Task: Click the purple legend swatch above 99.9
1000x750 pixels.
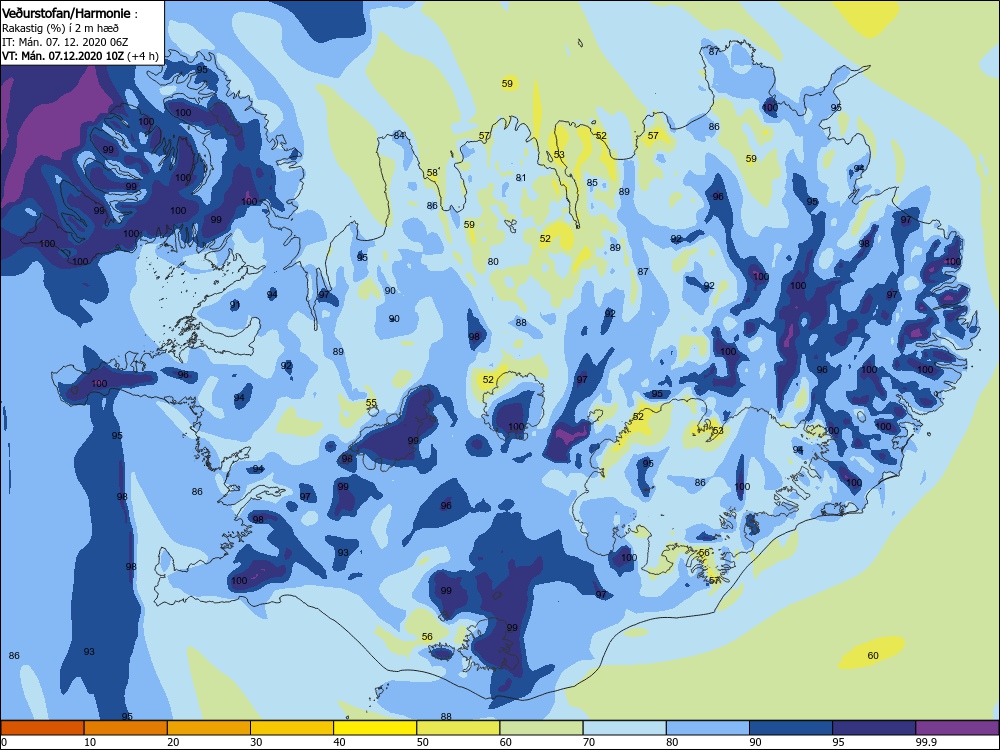Action: pos(957,728)
